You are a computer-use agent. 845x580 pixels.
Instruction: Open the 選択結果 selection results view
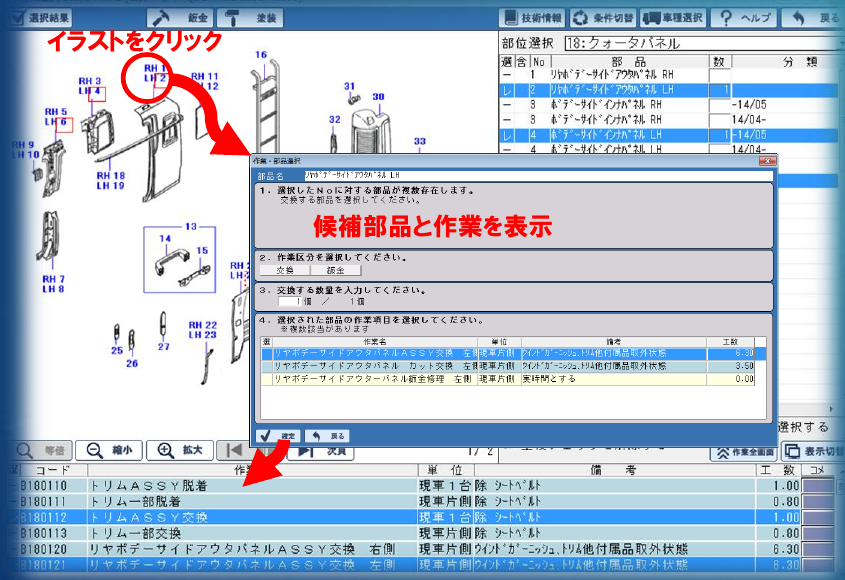pos(41,18)
